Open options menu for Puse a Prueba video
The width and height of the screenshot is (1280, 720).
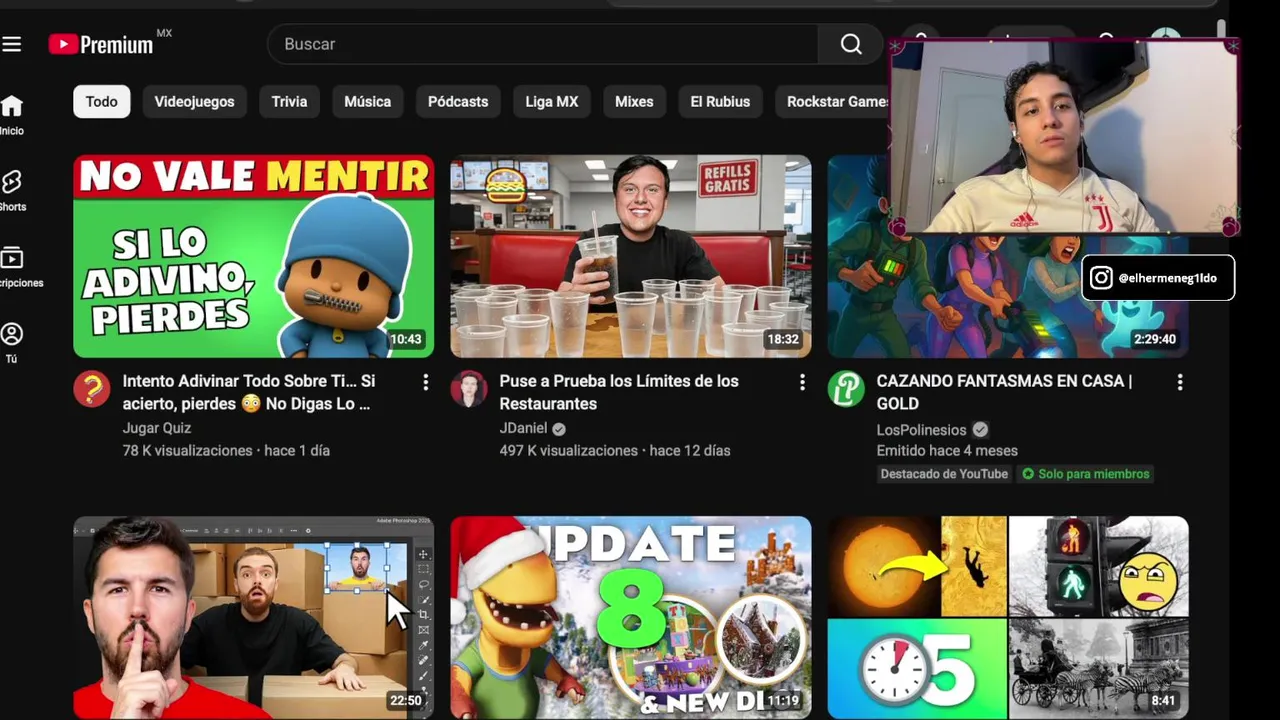tap(802, 382)
